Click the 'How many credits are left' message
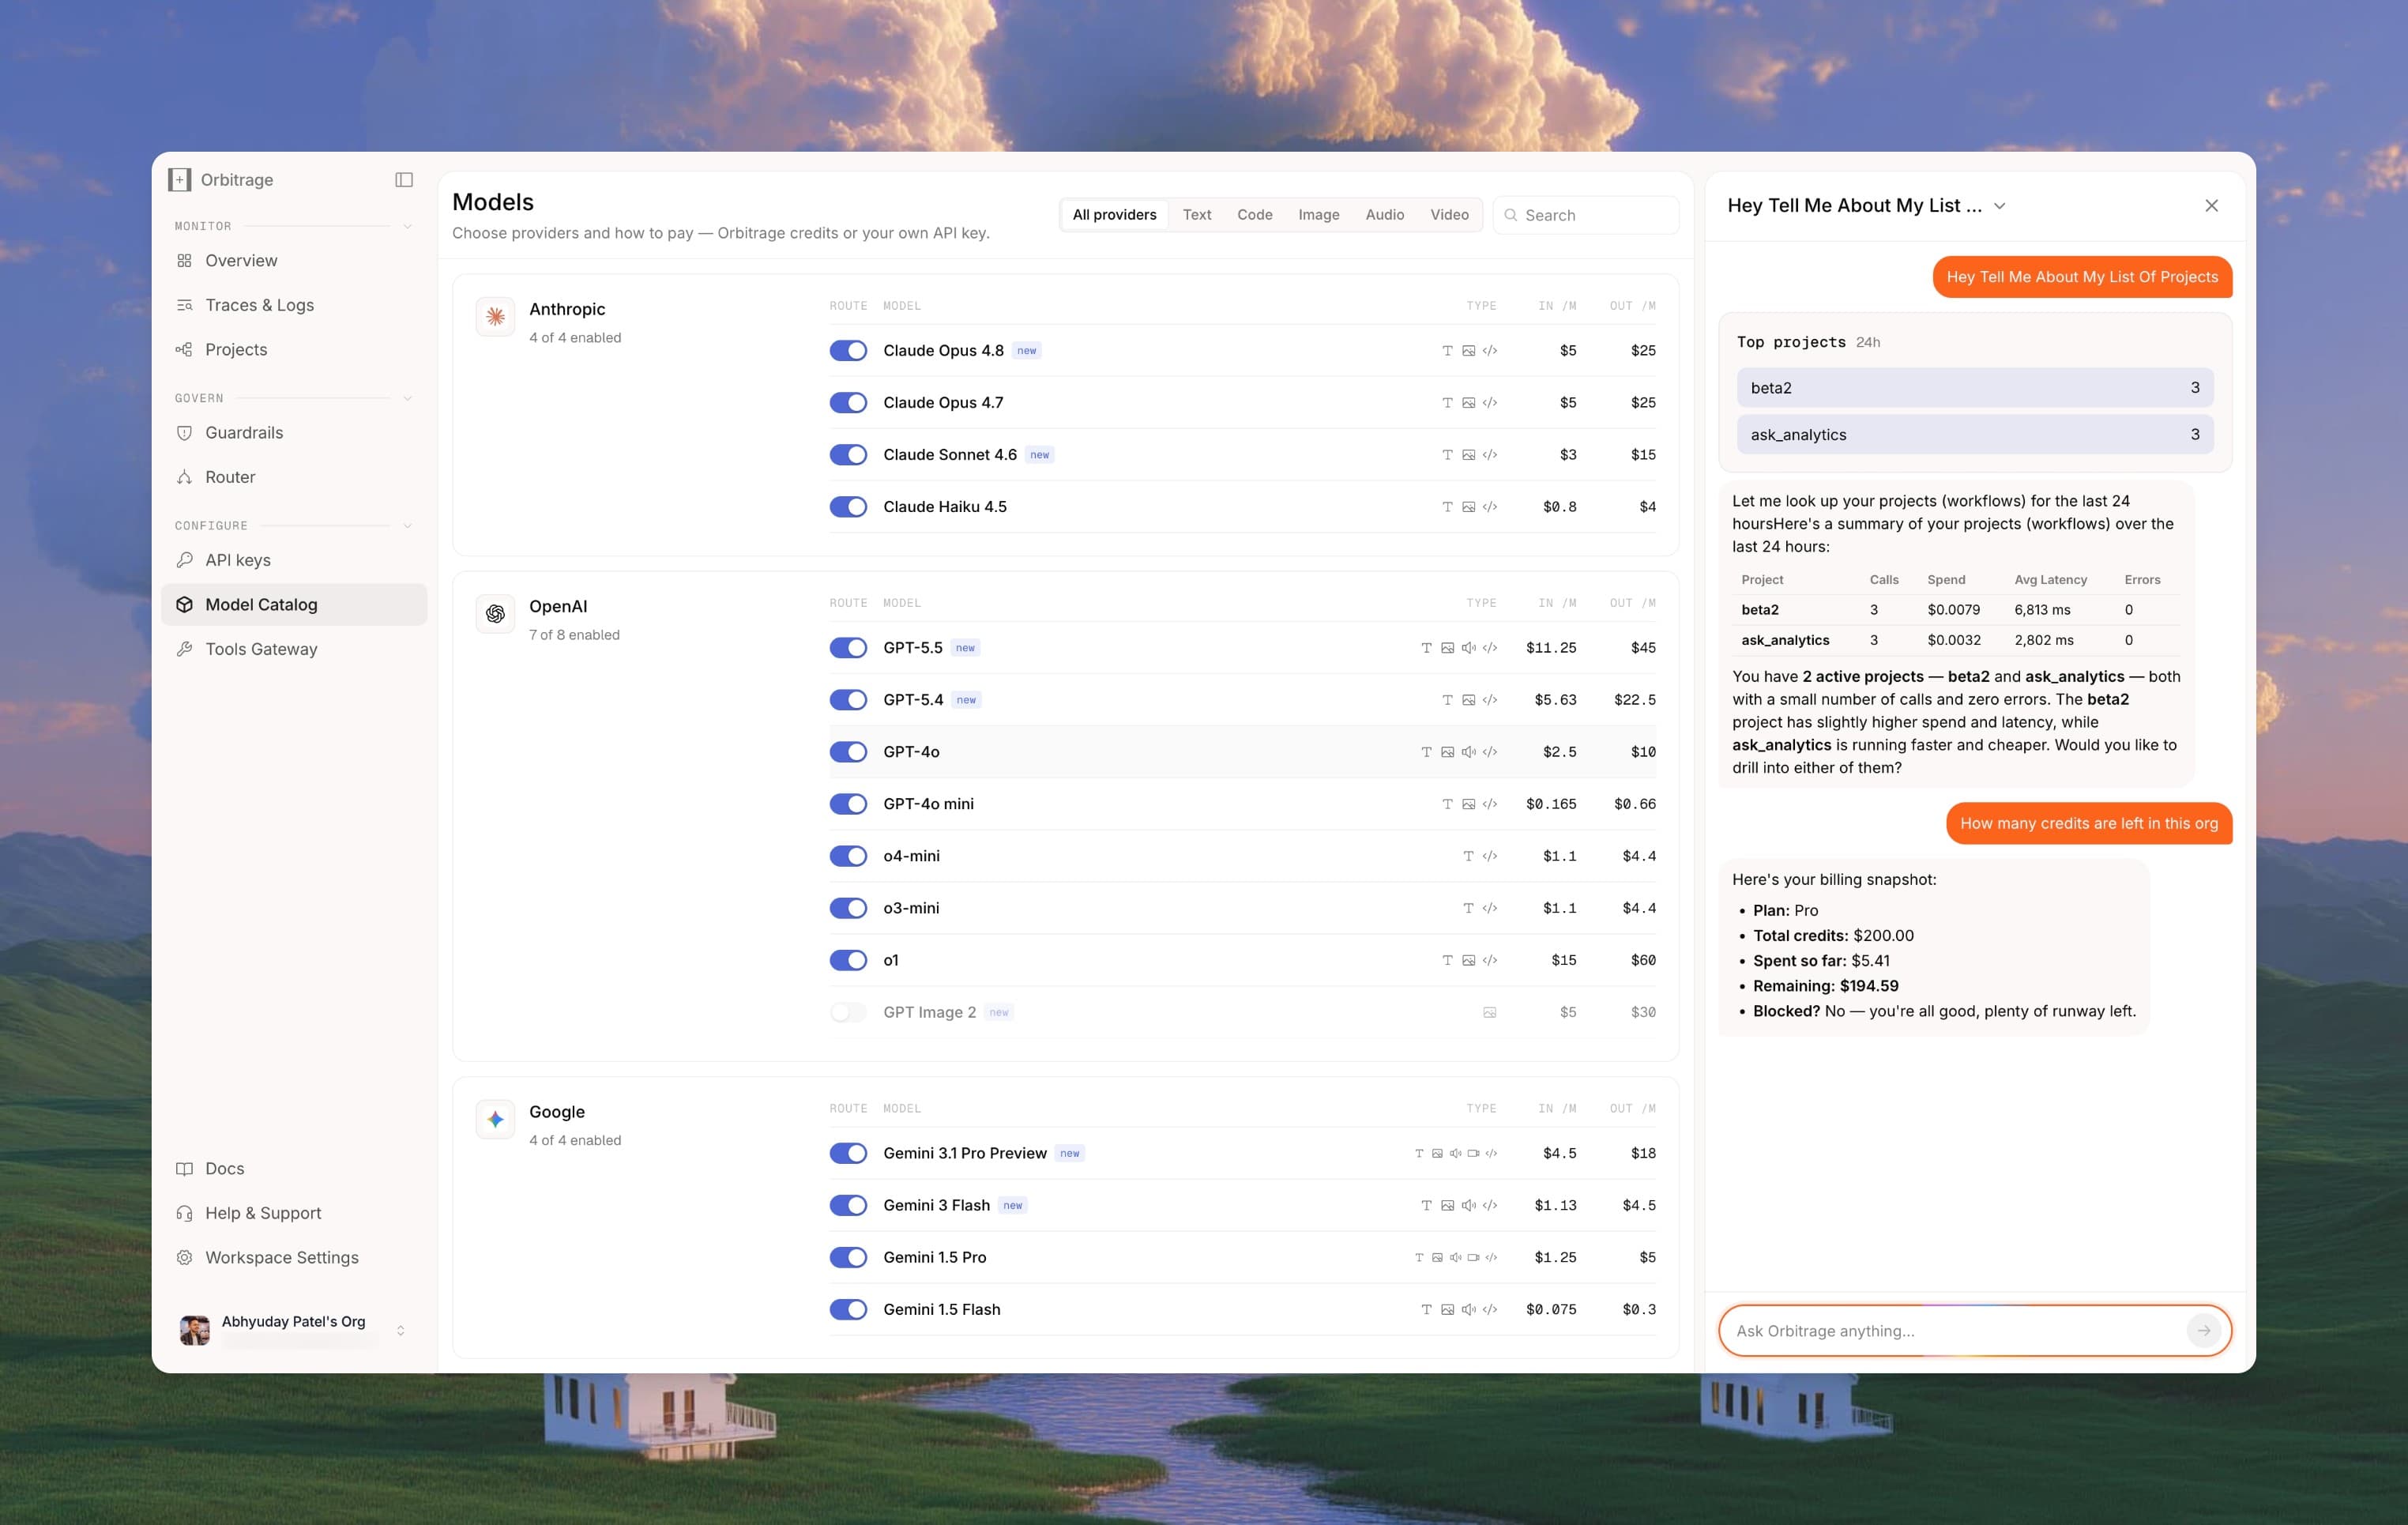This screenshot has width=2408, height=1525. click(x=2089, y=824)
